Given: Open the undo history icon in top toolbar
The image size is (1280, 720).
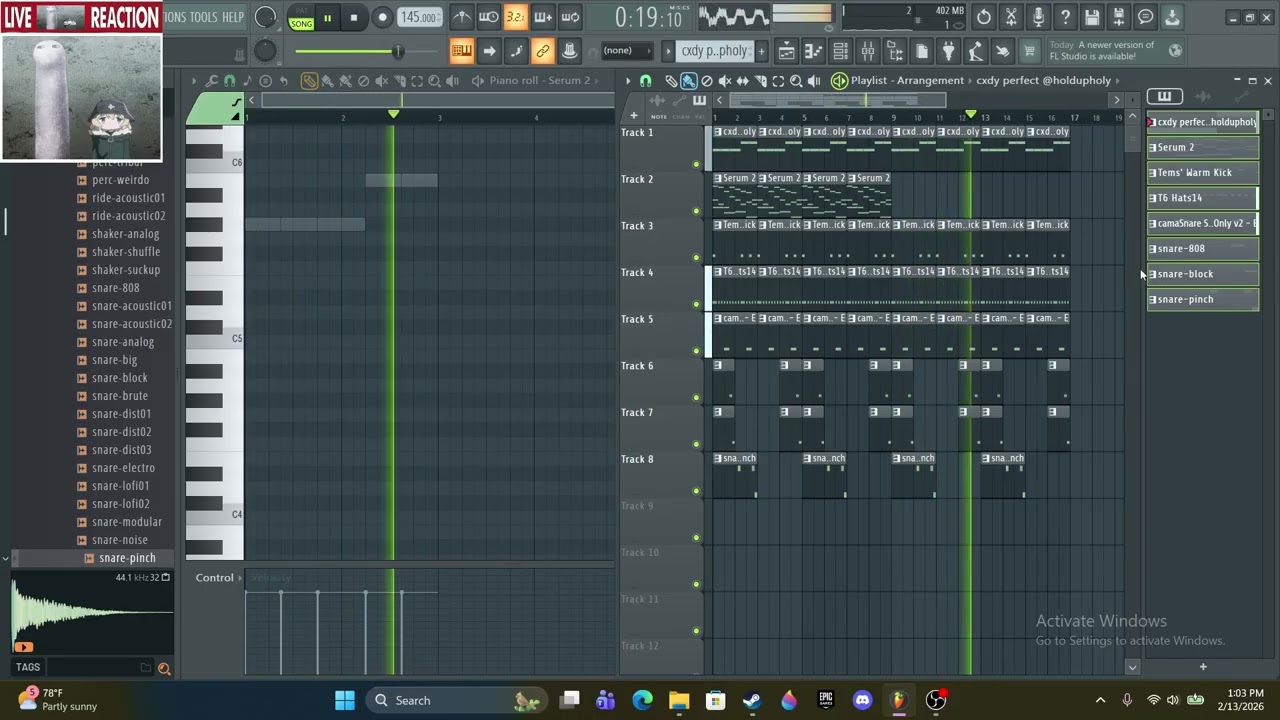Looking at the screenshot, I should 984,17.
